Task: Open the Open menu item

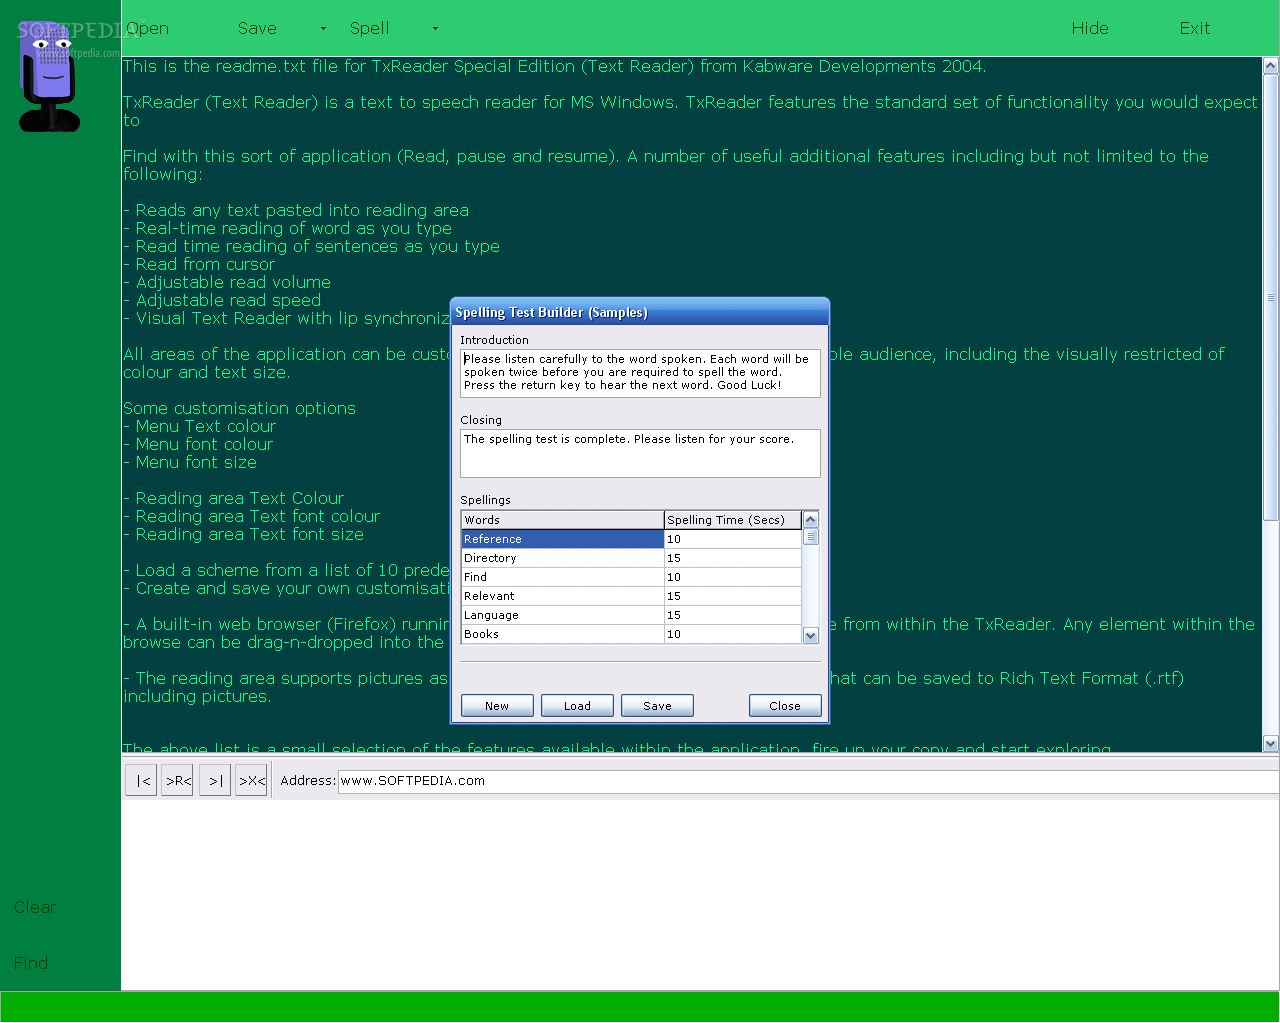Action: (x=147, y=28)
